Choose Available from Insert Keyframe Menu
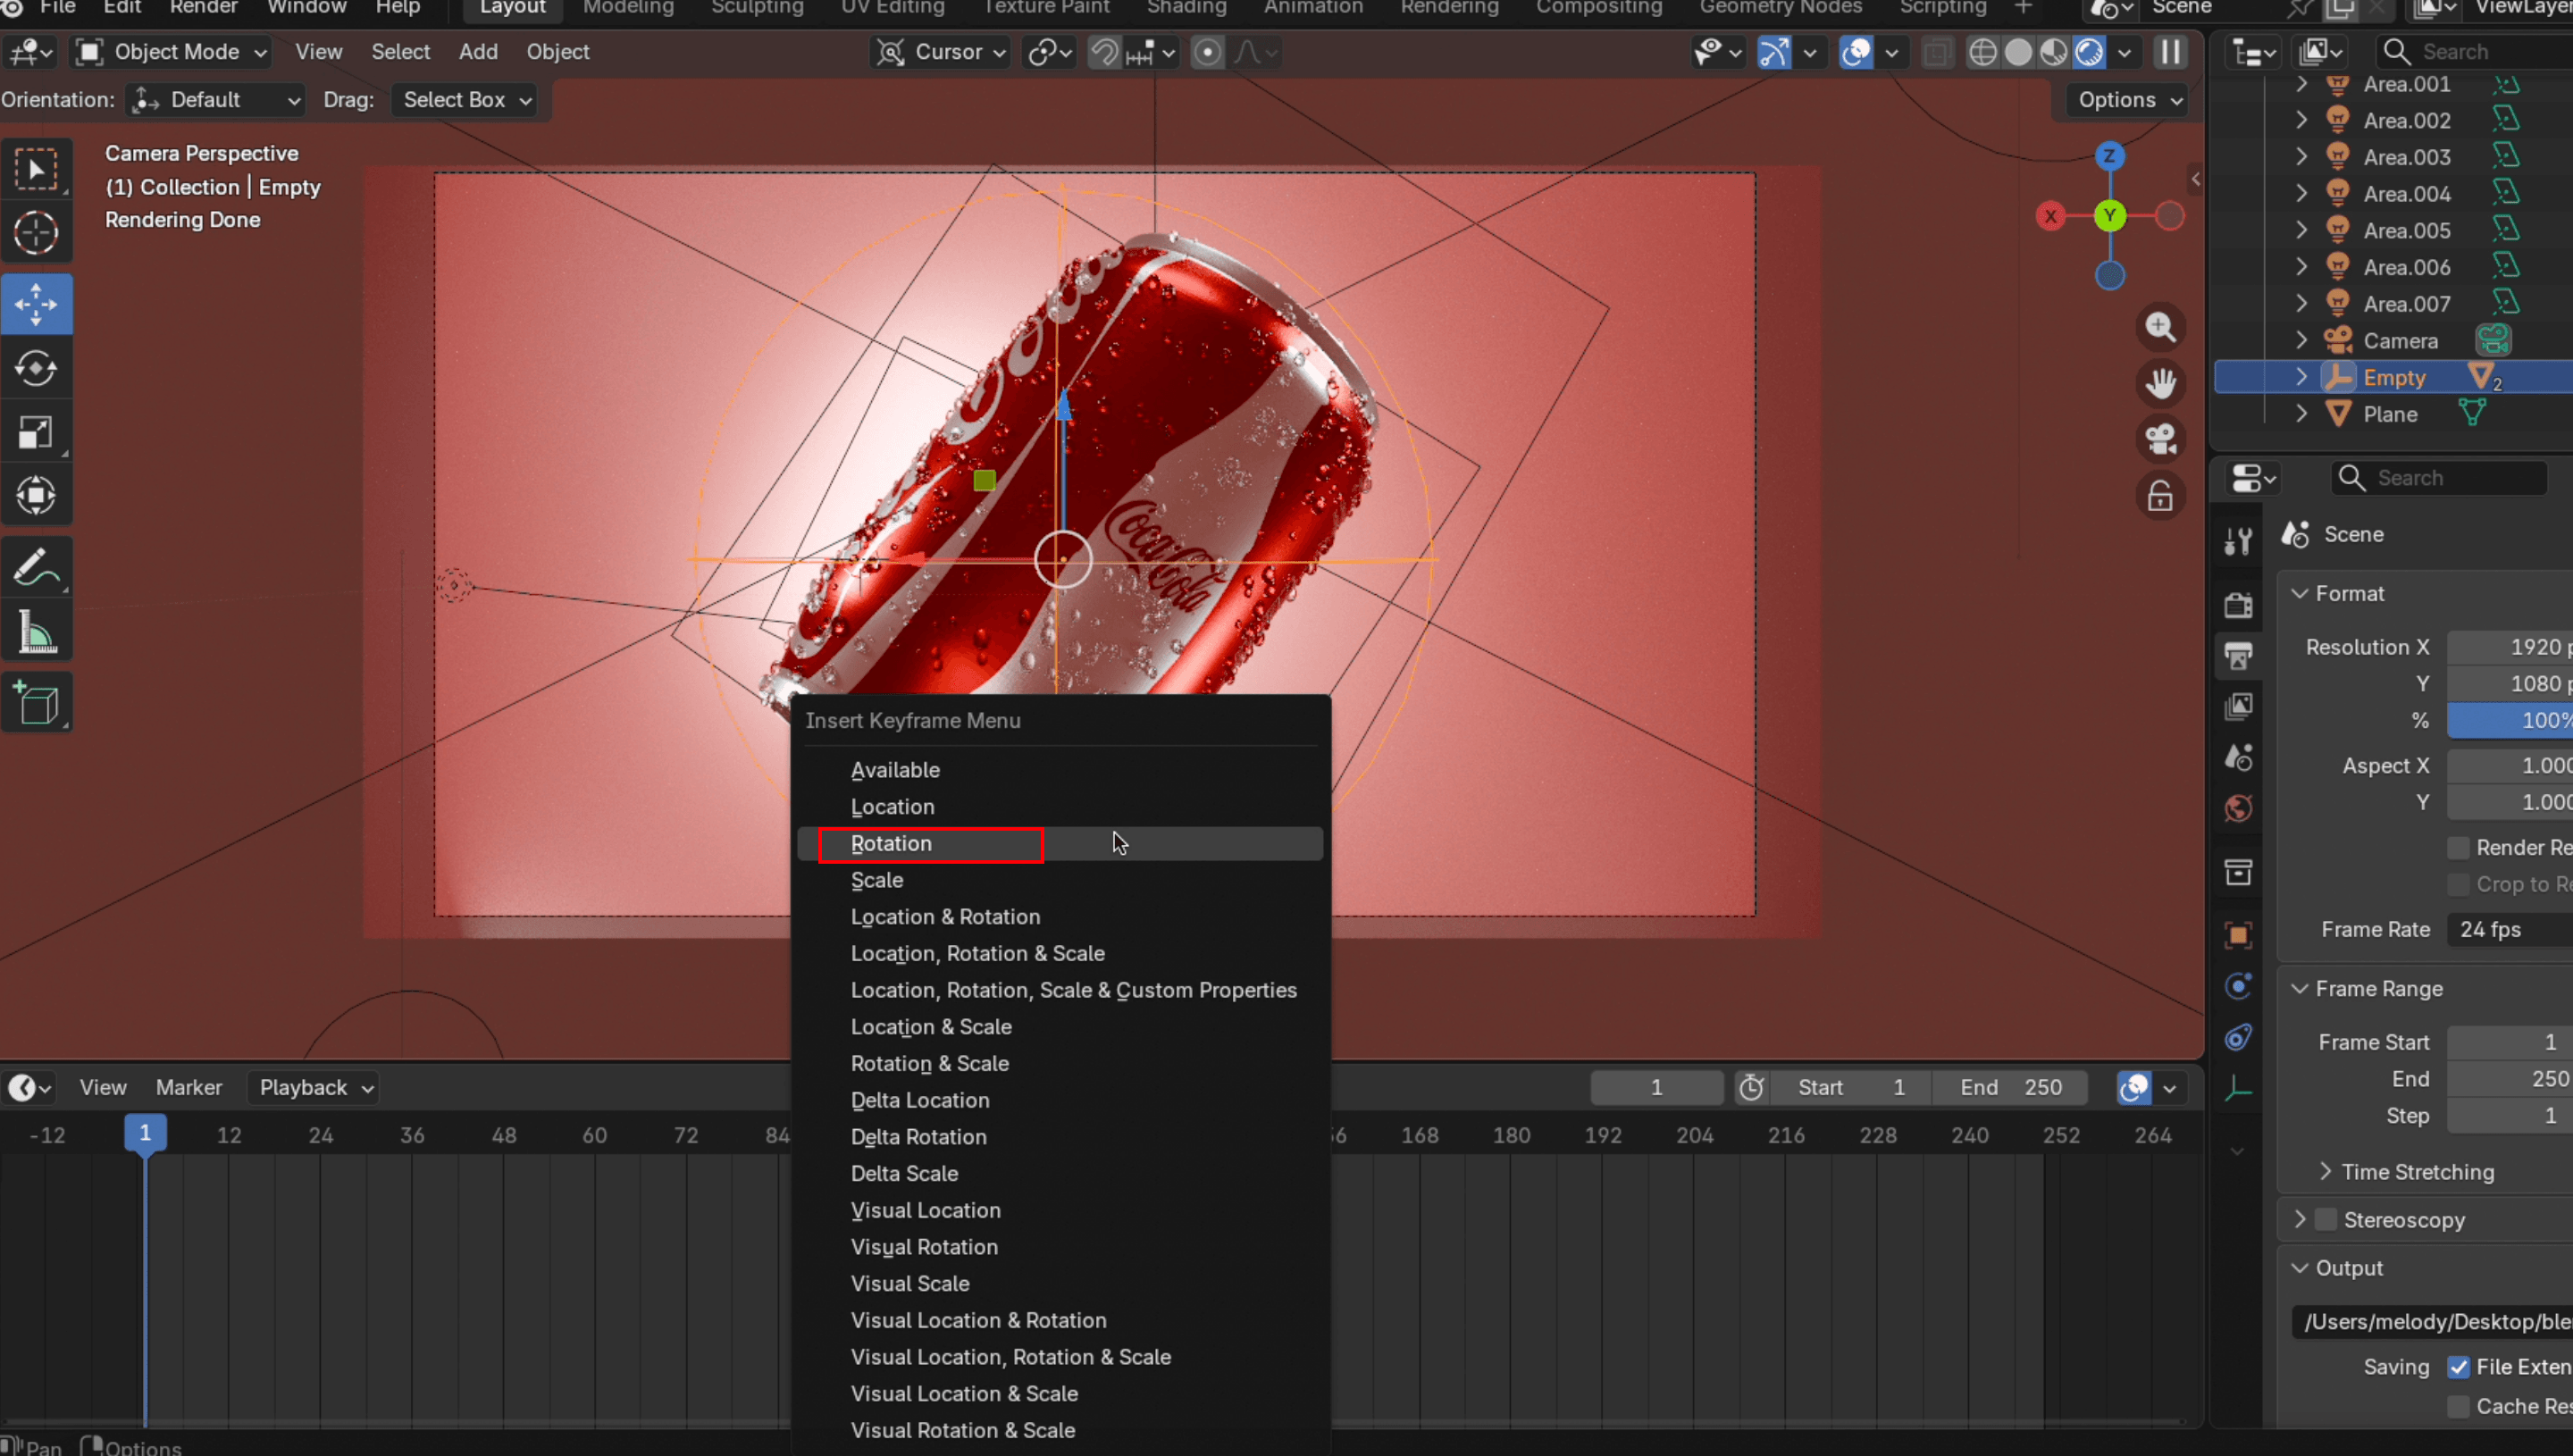 point(1060,770)
